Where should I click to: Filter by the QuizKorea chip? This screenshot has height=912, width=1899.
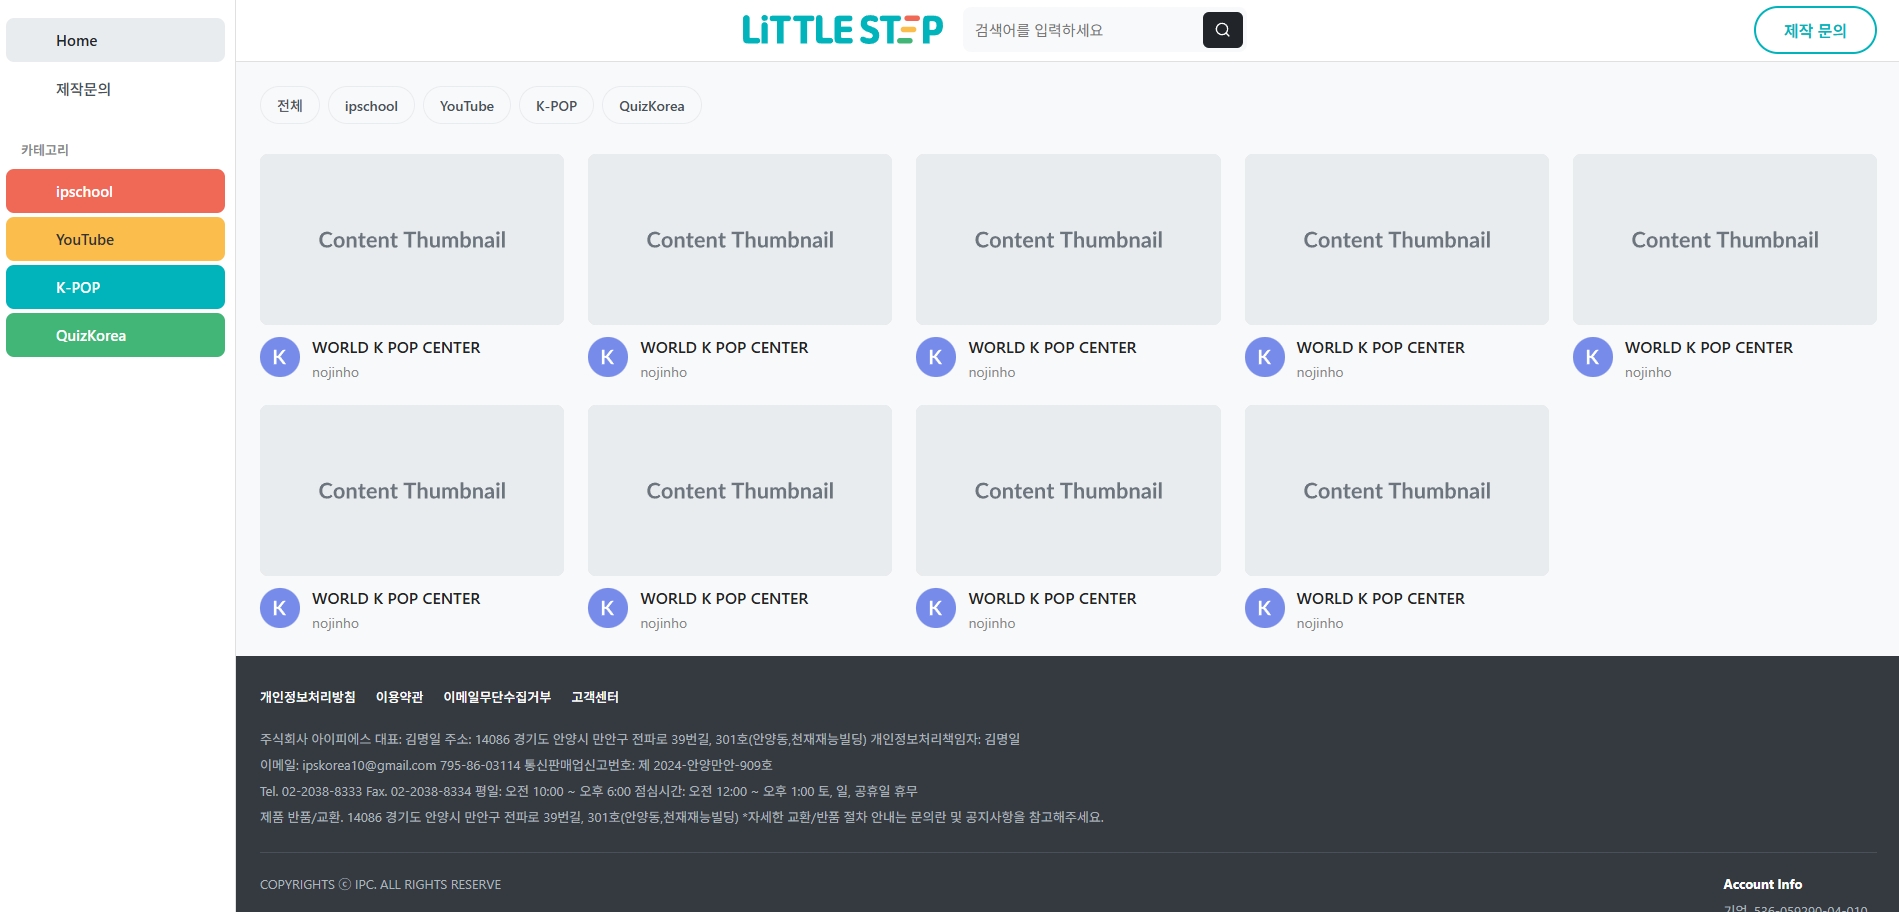point(651,106)
